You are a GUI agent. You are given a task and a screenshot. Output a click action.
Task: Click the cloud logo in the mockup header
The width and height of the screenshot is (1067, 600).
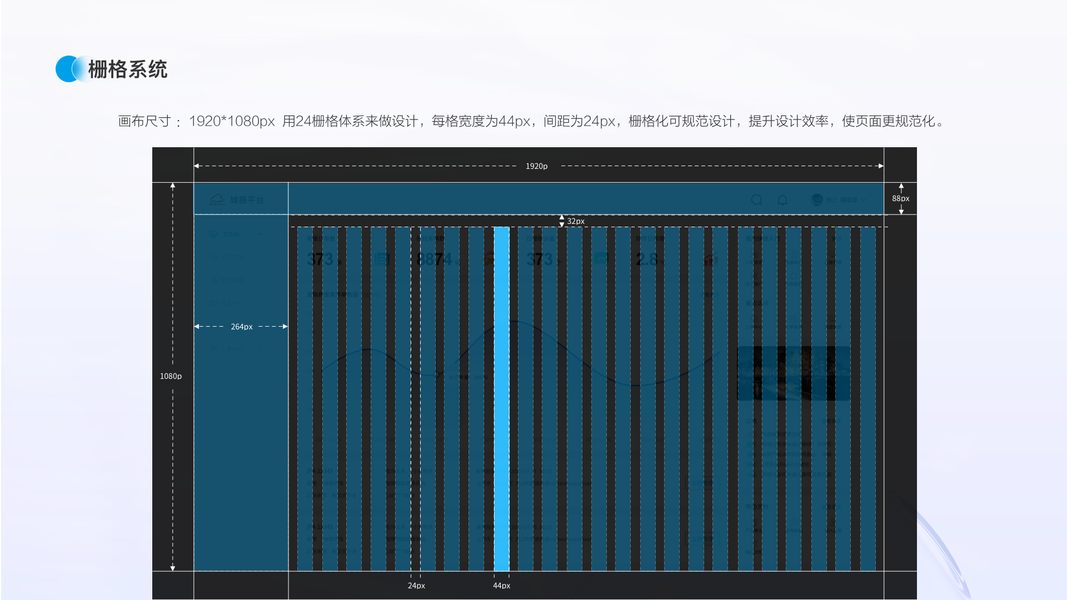pos(217,199)
